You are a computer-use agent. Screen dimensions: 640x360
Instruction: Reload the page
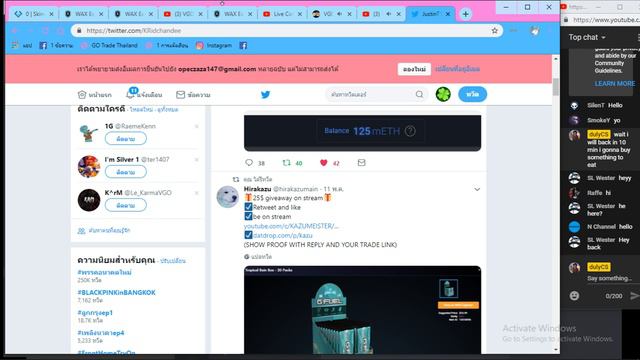[45, 31]
